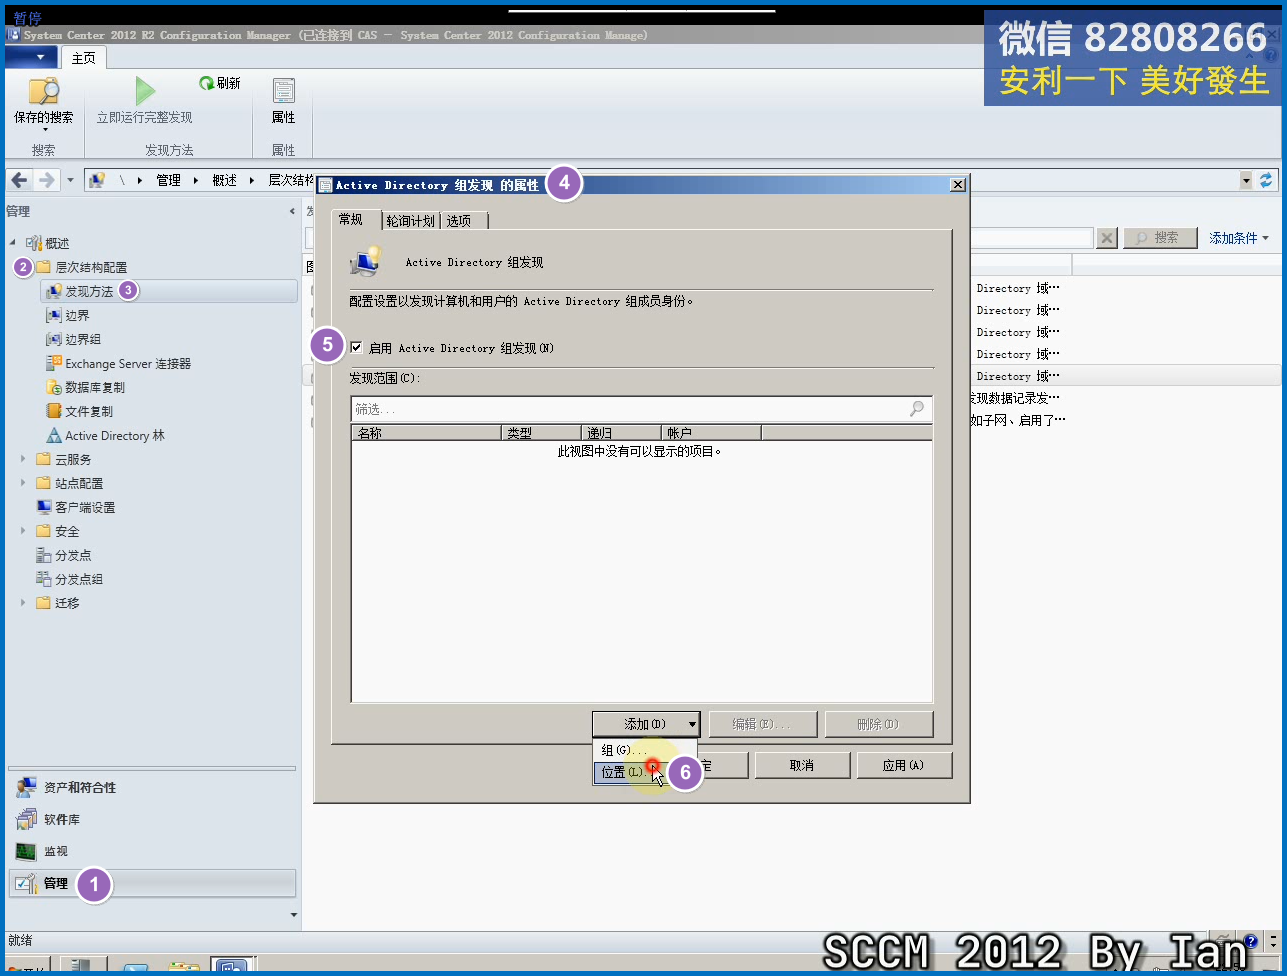
Task: Select the Migration (迁移) folder
Action: click(67, 604)
